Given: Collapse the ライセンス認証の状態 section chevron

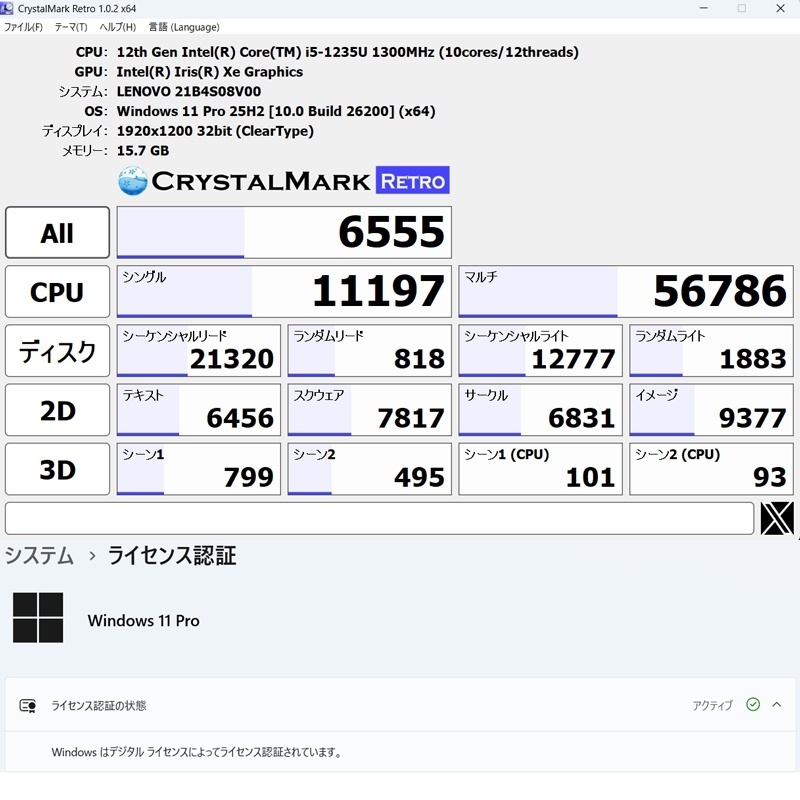Looking at the screenshot, I should click(x=777, y=705).
